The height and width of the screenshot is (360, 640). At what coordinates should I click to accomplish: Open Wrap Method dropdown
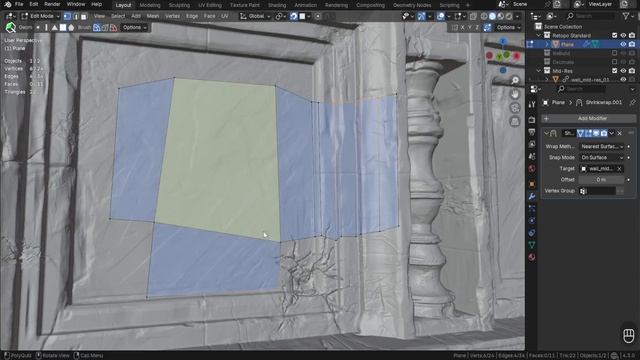click(x=602, y=146)
